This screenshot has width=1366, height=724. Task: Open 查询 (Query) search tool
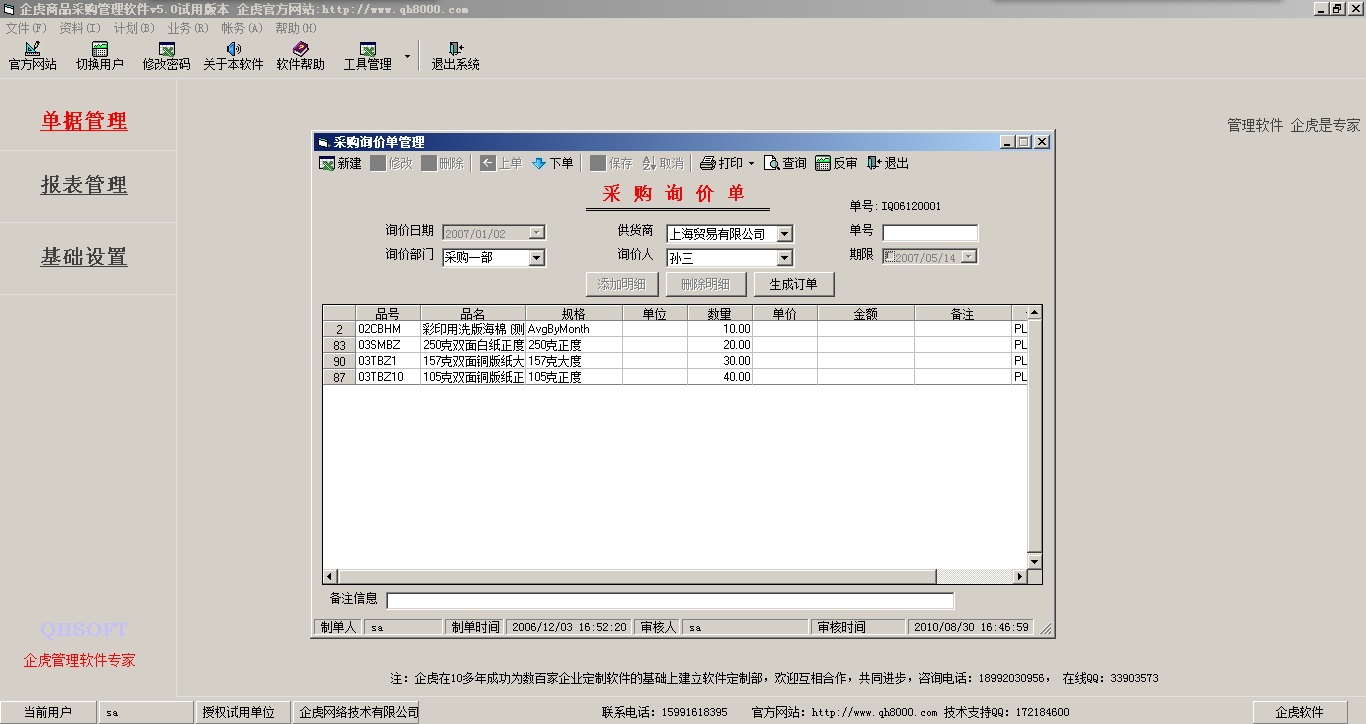pyautogui.click(x=772, y=163)
